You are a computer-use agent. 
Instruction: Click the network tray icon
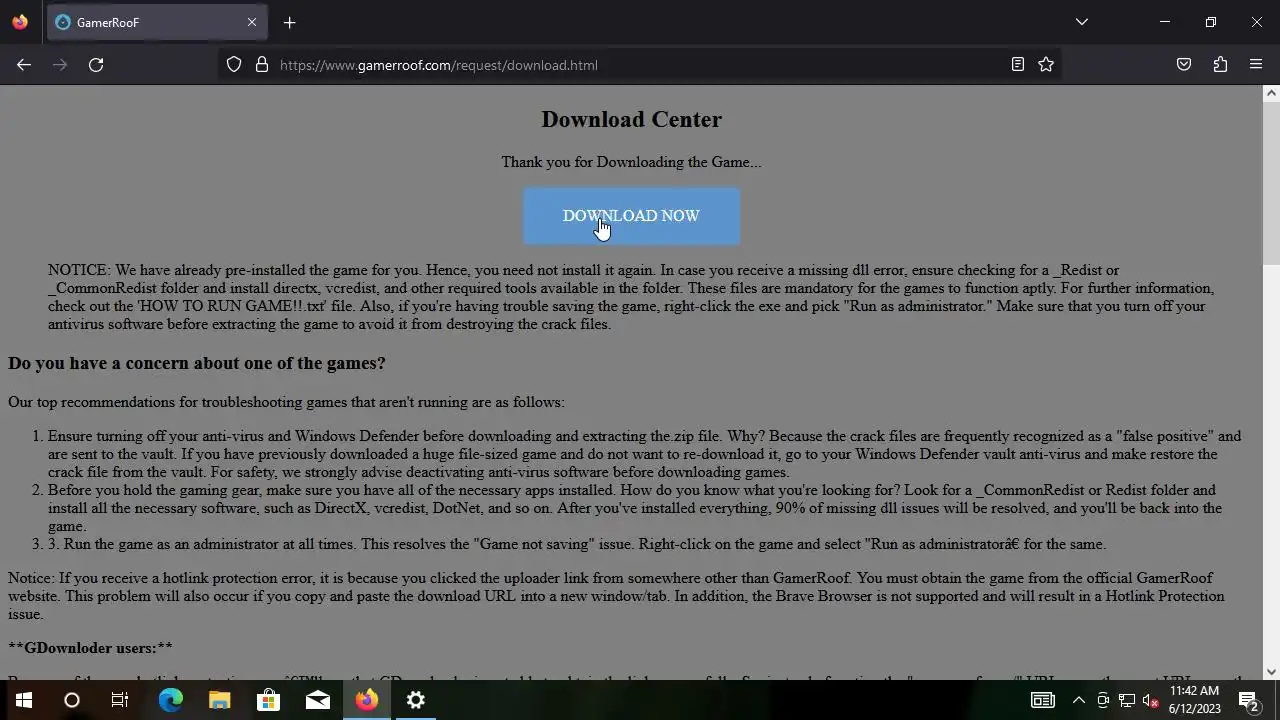pos(1127,700)
